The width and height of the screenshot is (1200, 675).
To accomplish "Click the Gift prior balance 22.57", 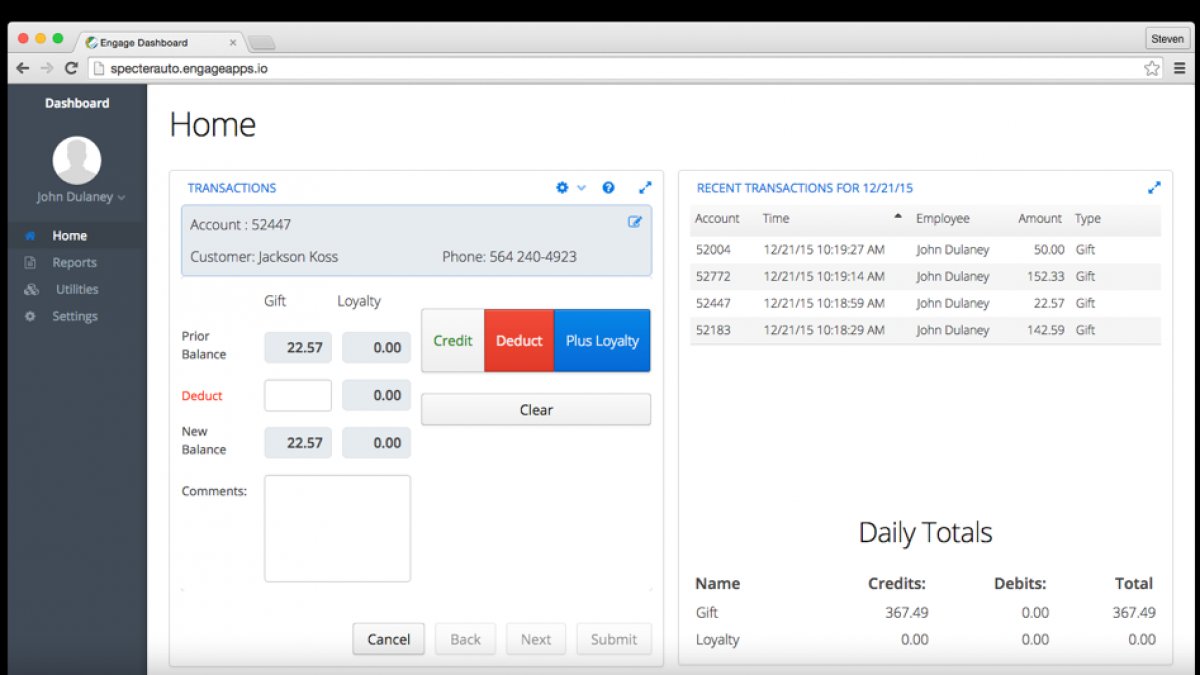I will pos(298,348).
